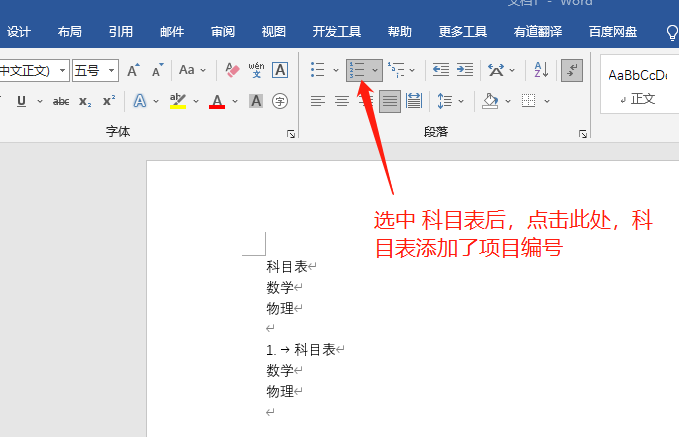
Task: Click the clear formatting eraser icon
Action: [232, 70]
